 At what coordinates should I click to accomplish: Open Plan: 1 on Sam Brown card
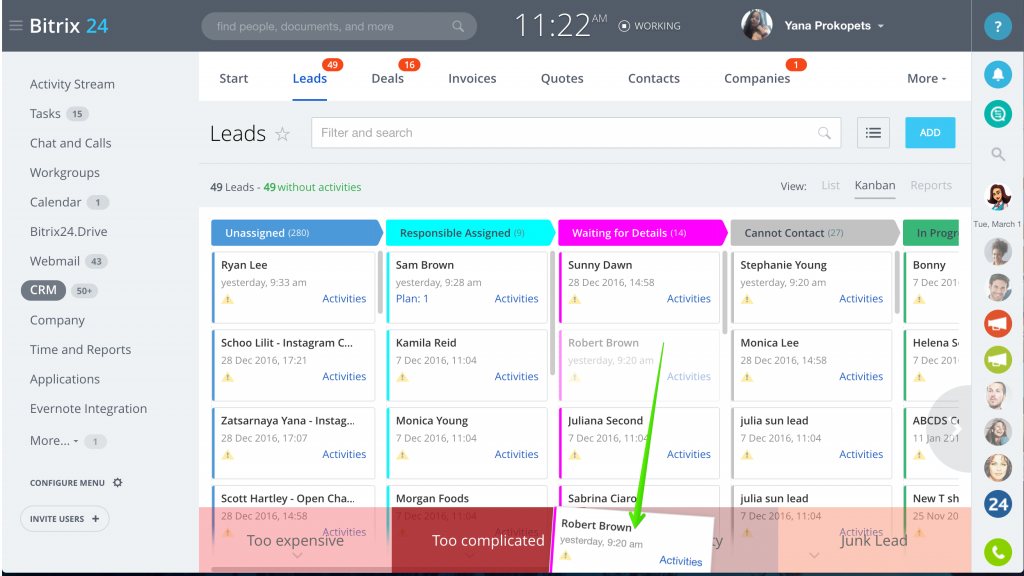tap(412, 298)
